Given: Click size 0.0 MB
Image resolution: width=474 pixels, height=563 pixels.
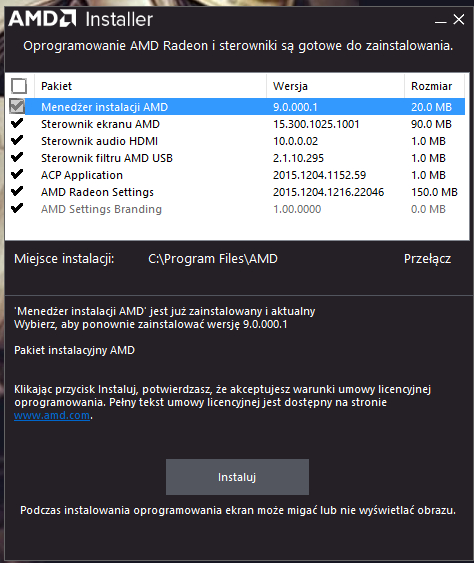Looking at the screenshot, I should [x=428, y=209].
